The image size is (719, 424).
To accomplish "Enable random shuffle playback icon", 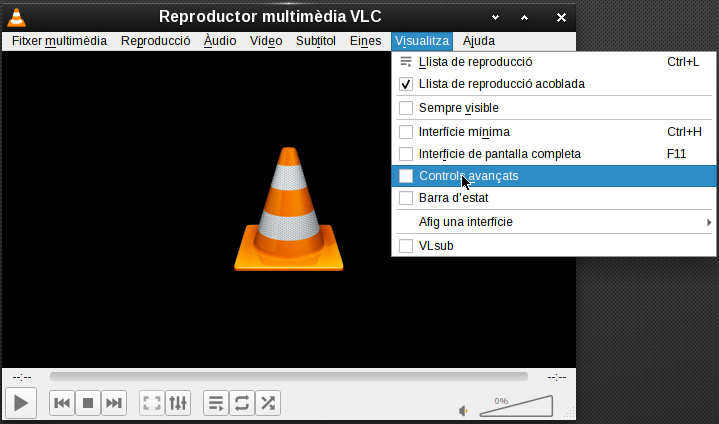I will [268, 403].
